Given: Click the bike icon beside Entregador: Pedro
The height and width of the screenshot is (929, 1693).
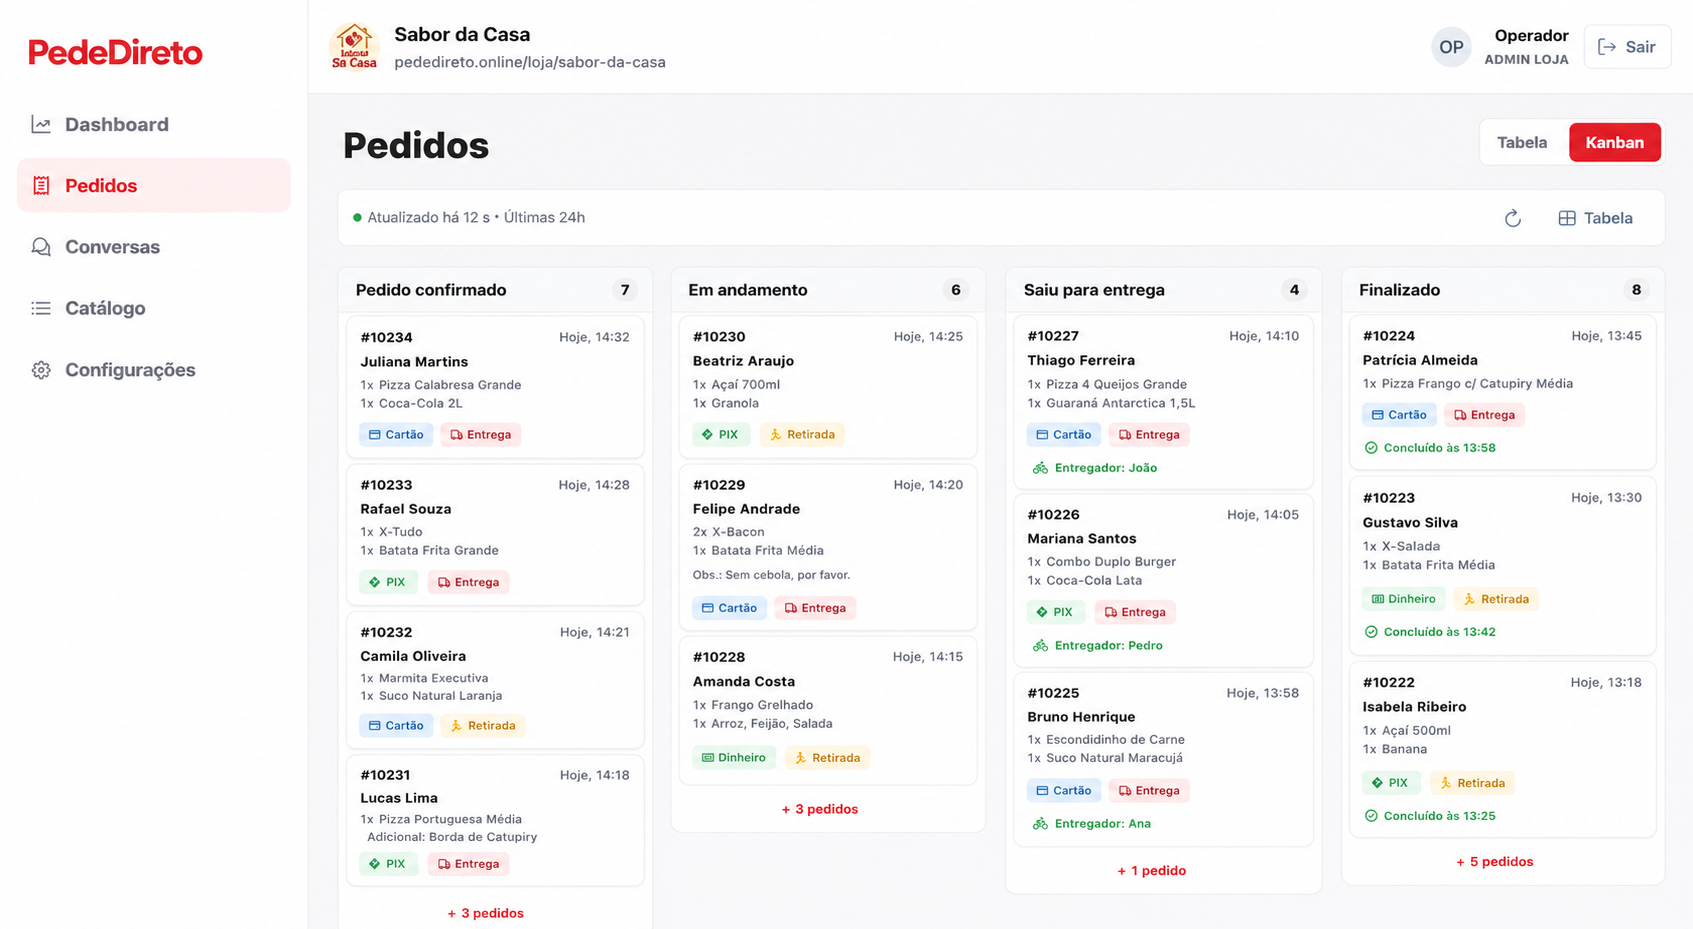Looking at the screenshot, I should (1040, 646).
